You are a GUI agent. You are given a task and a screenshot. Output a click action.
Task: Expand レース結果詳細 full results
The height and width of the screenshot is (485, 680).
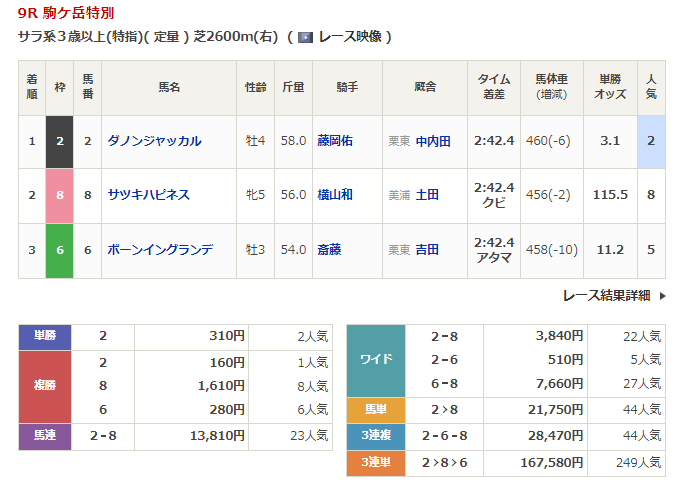[x=606, y=295]
